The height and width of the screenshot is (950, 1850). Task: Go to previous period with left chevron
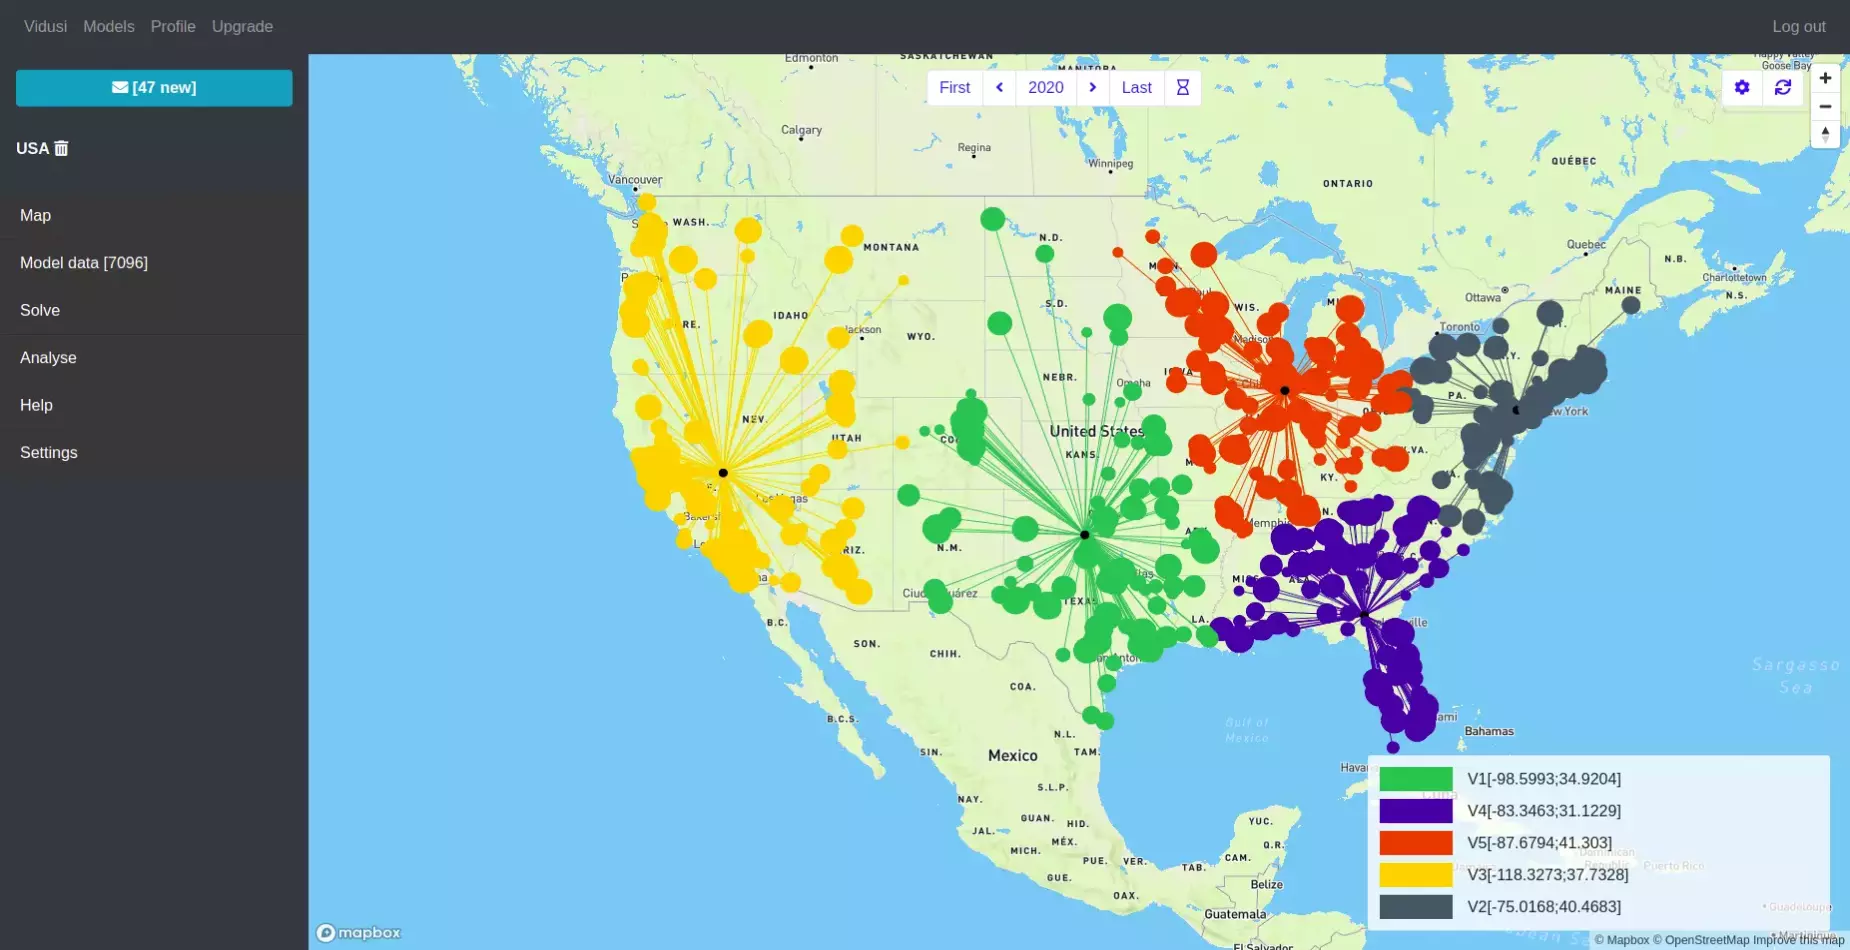click(999, 88)
